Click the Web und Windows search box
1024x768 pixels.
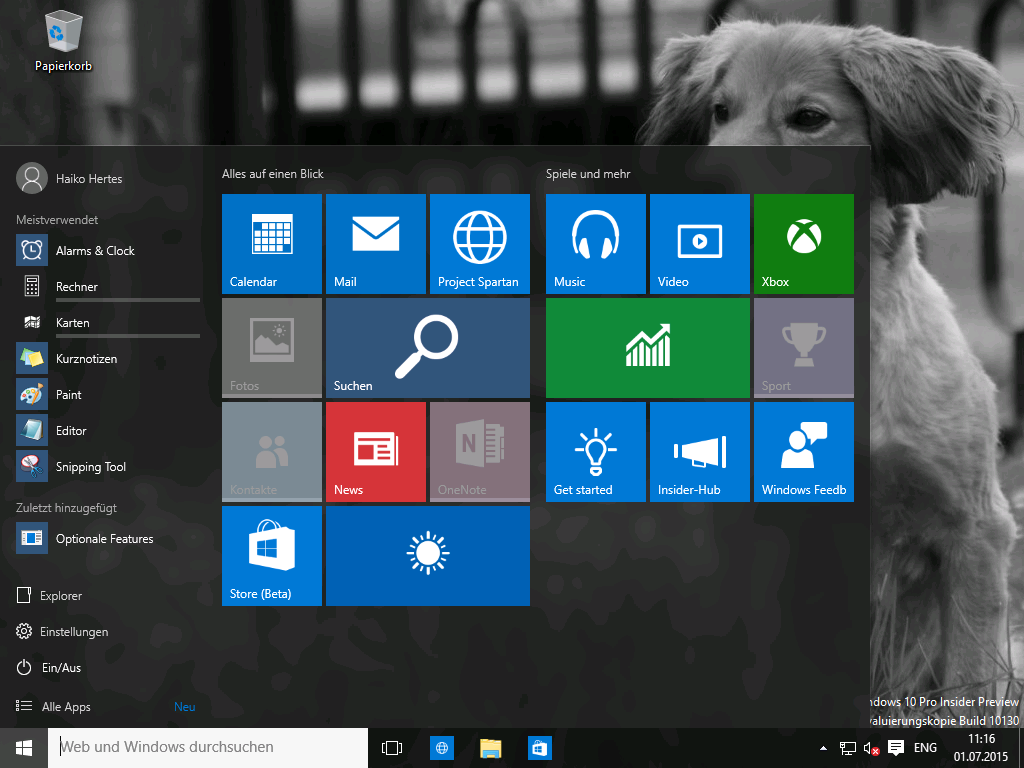click(x=208, y=748)
